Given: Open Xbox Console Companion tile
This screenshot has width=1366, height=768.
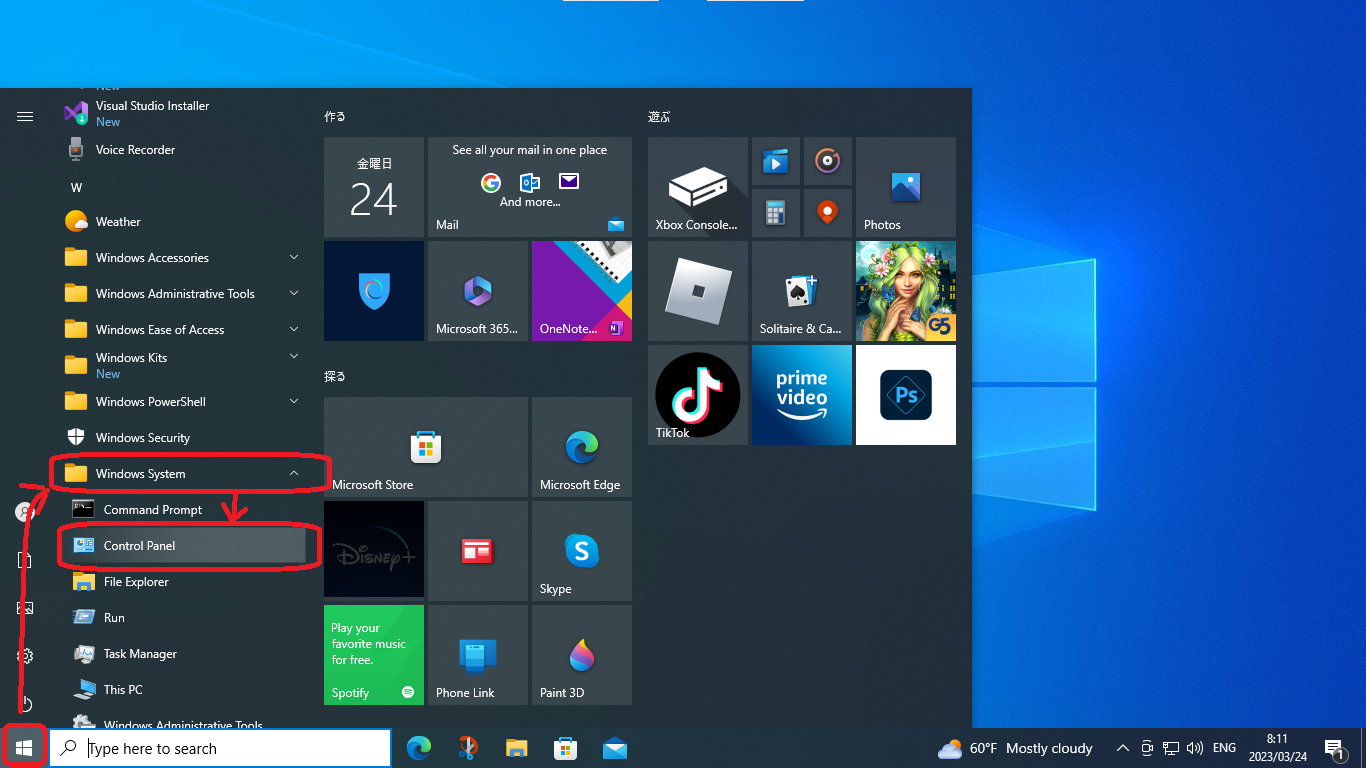Looking at the screenshot, I should click(697, 187).
